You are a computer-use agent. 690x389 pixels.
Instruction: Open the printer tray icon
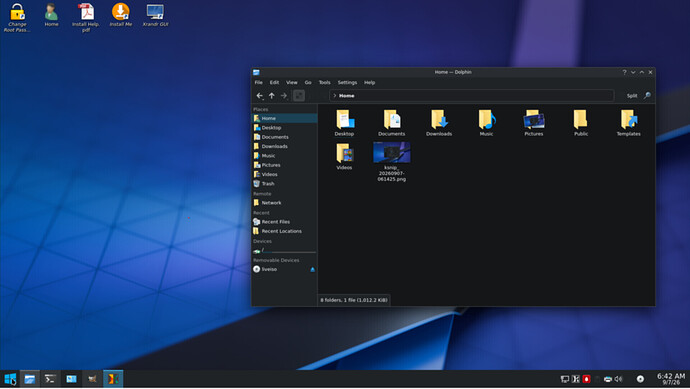pyautogui.click(x=608, y=379)
